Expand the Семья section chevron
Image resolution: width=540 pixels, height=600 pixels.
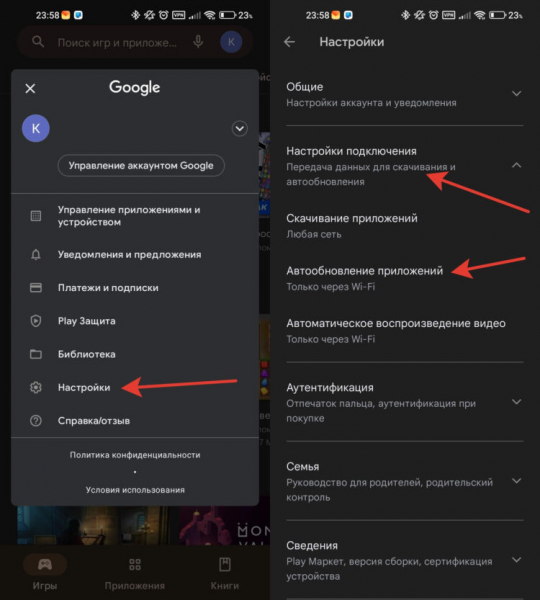pos(517,481)
